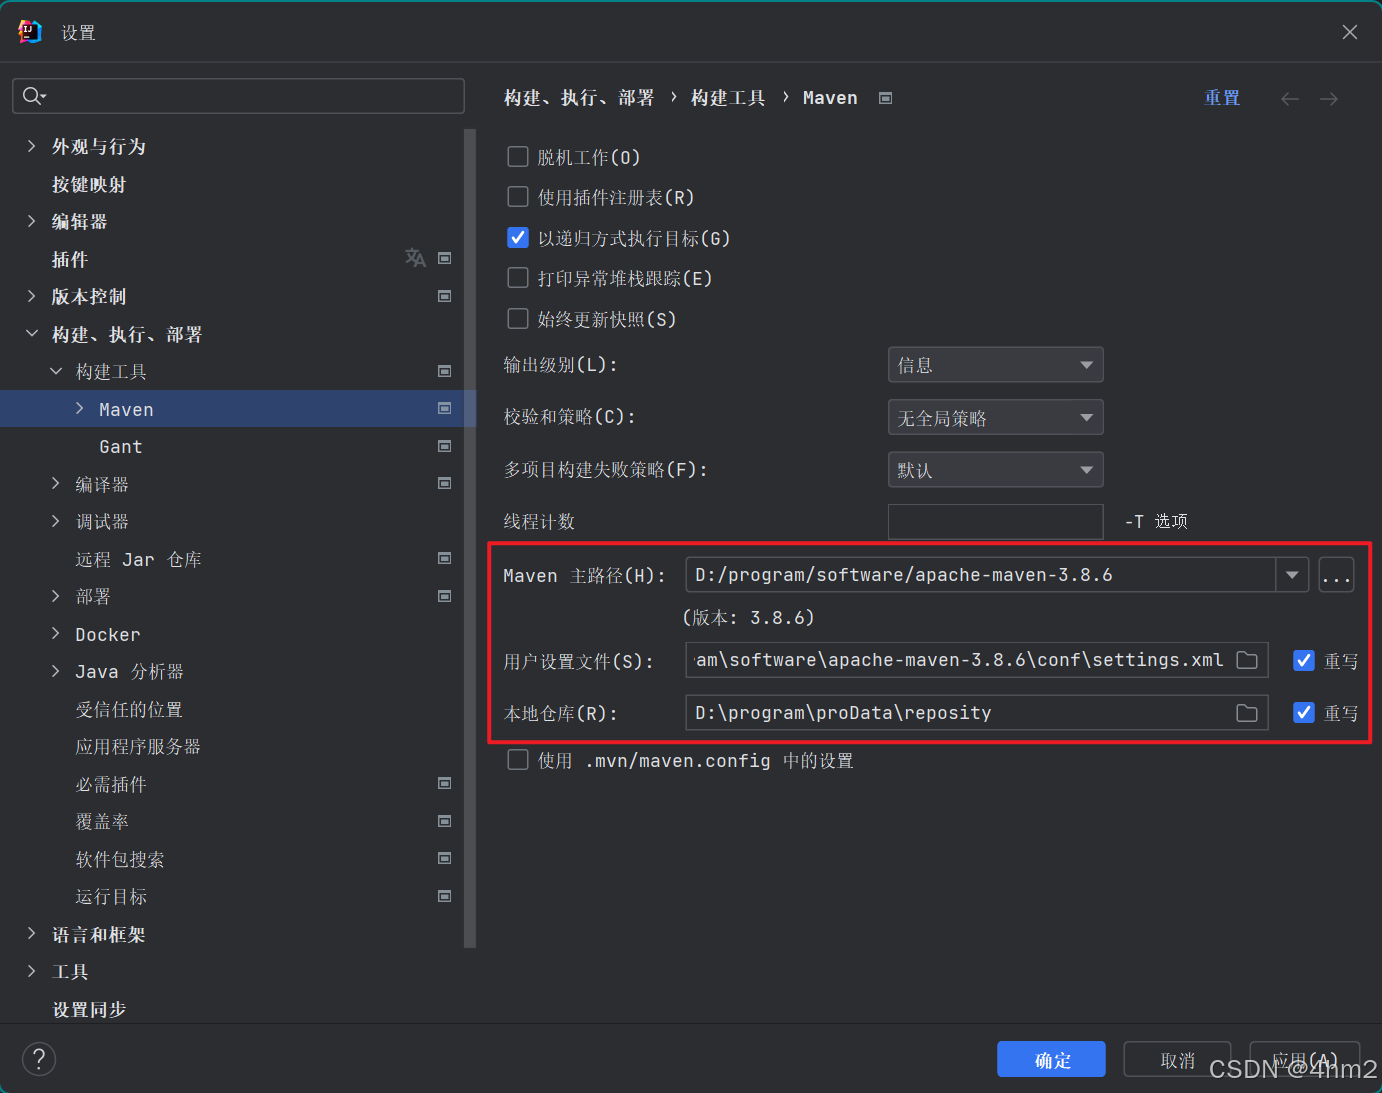This screenshot has height=1093, width=1382.
Task: Click project-level marker icon next to 软件包搜索
Action: (x=445, y=858)
